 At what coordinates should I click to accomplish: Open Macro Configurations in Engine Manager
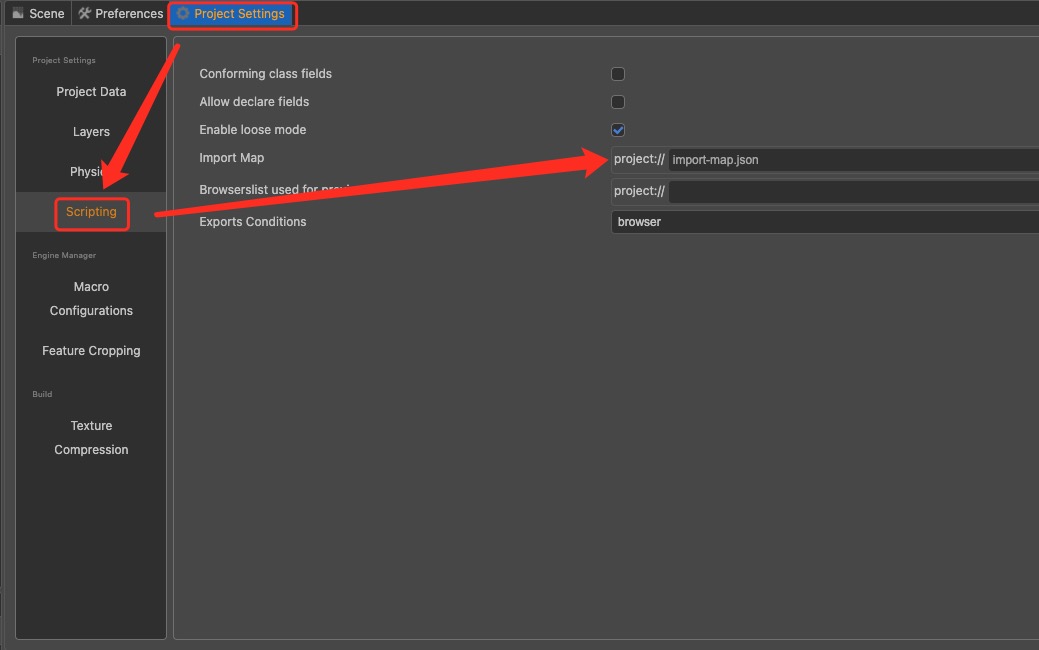point(91,299)
